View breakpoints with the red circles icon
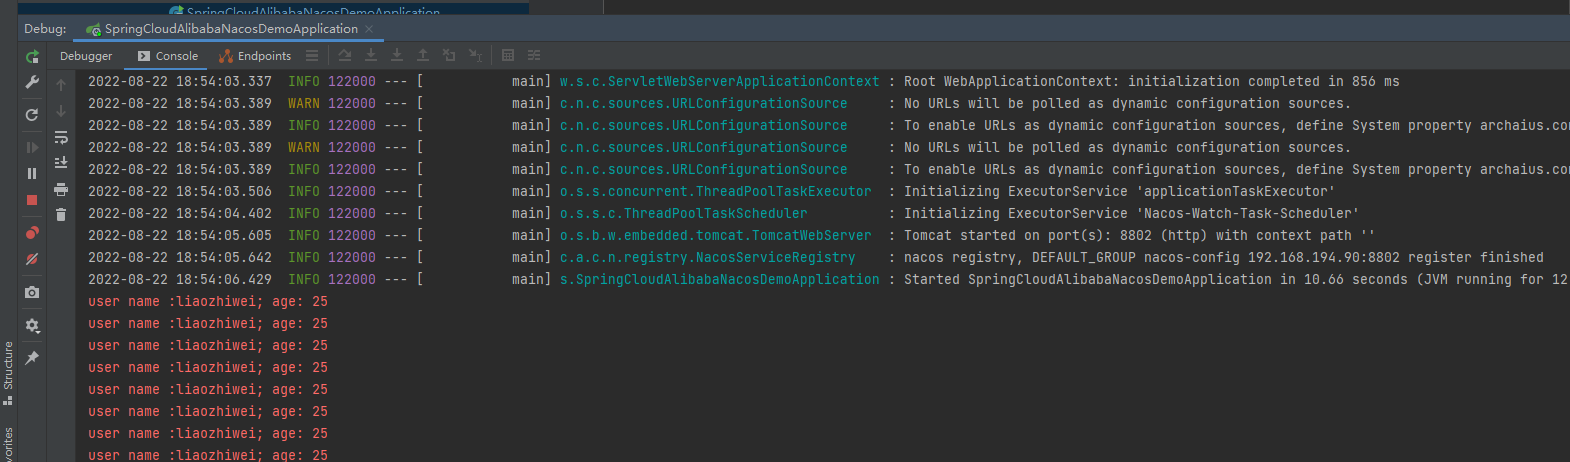This screenshot has width=1570, height=462. pos(32,233)
